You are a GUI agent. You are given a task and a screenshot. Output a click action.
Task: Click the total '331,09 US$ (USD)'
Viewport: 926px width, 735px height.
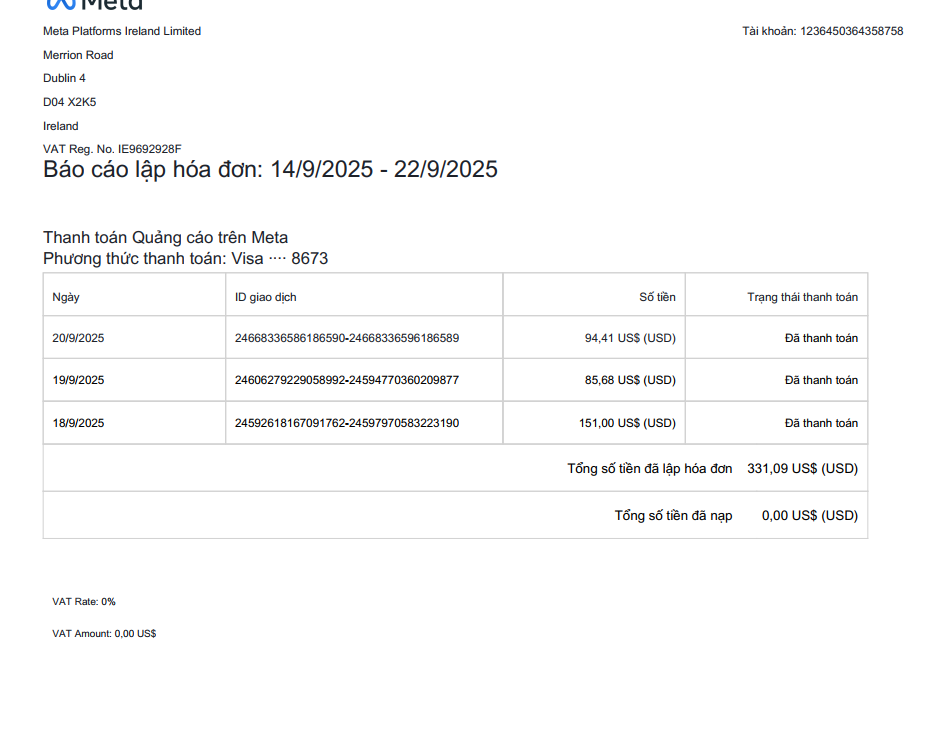(803, 469)
